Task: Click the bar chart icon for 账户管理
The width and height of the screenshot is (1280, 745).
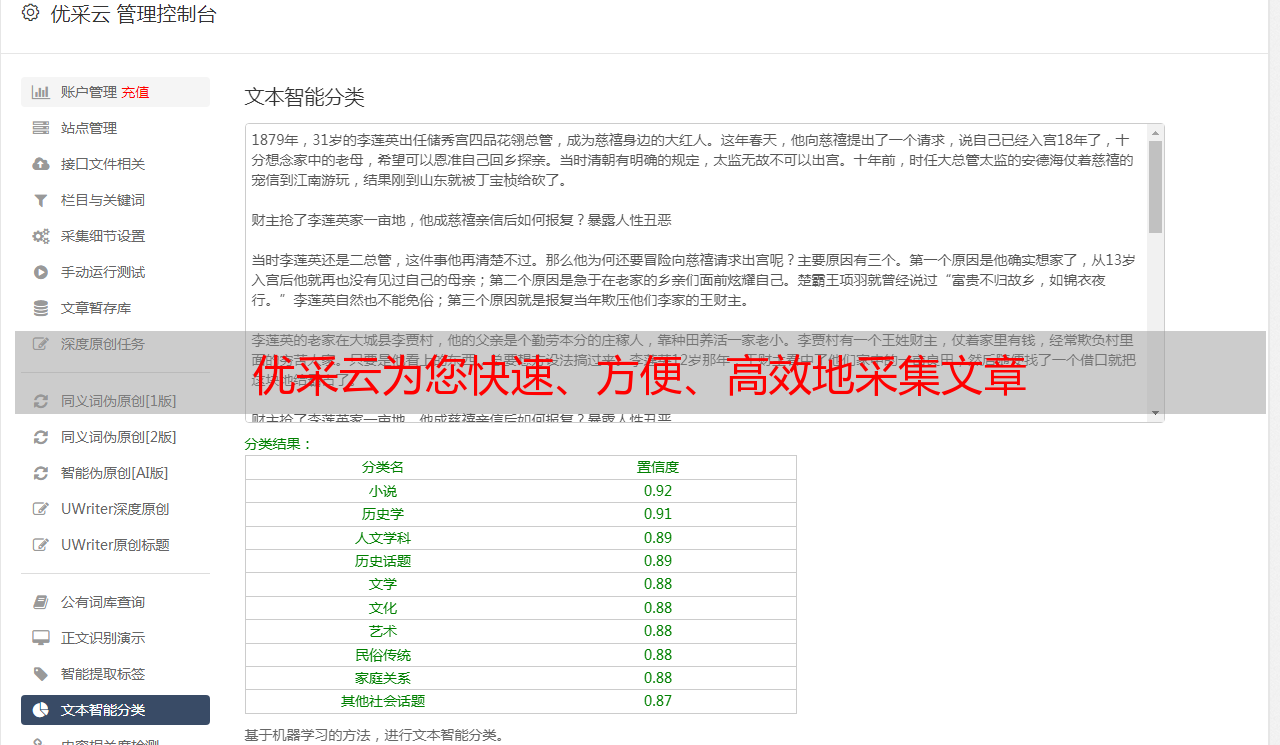Action: (41, 92)
